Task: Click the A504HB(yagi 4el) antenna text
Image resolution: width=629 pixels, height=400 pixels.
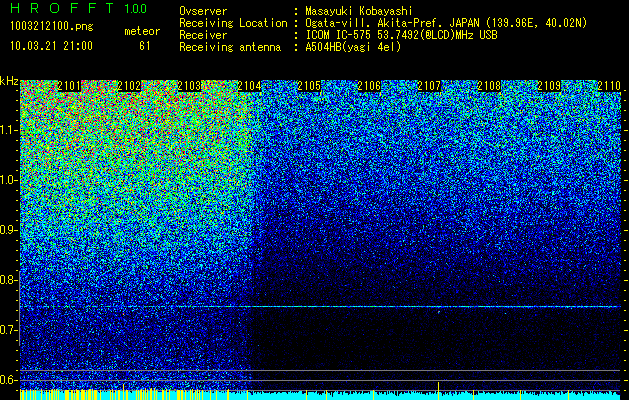Action: coord(353,47)
